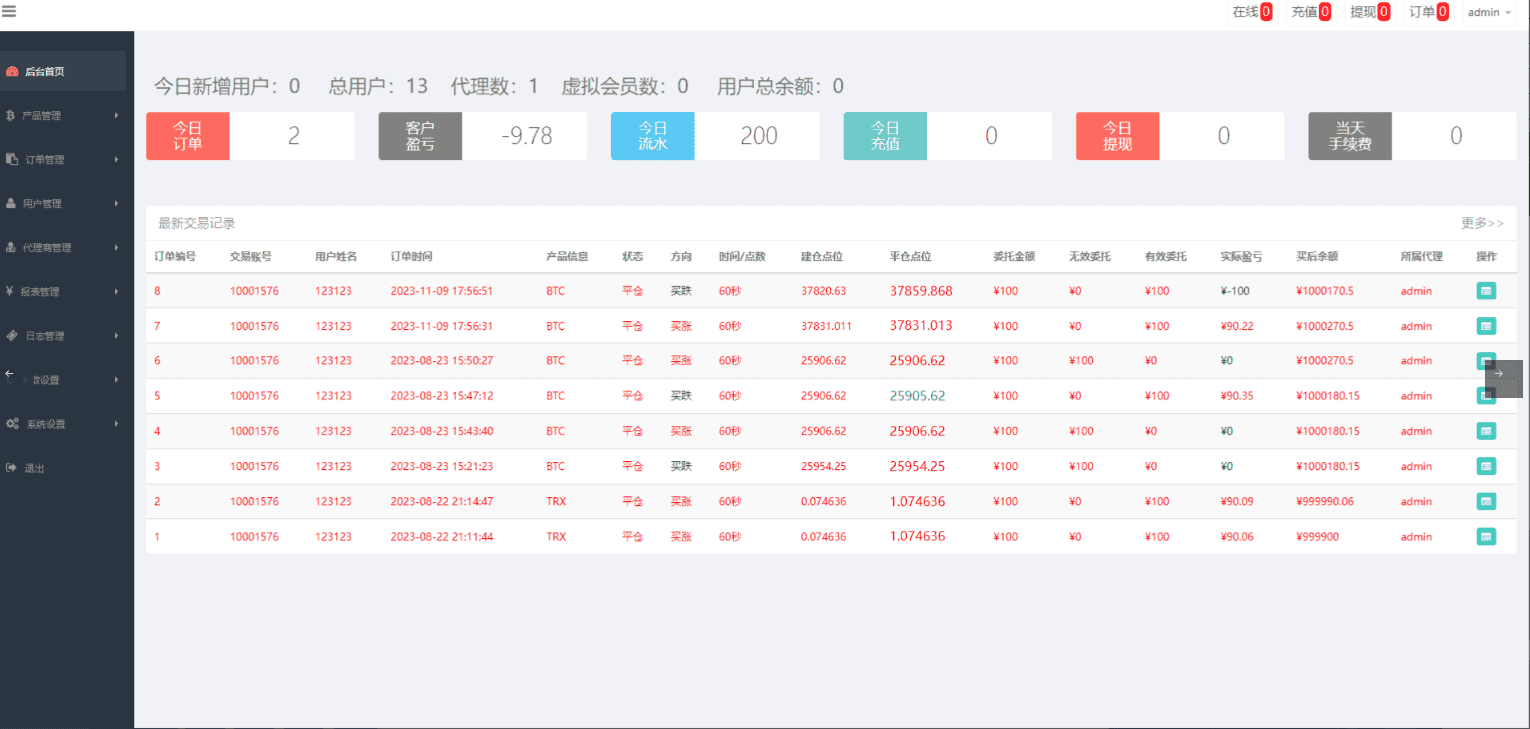1530x729 pixels.
Task: Click the gears icon beside 系统设置
Action: click(x=12, y=424)
